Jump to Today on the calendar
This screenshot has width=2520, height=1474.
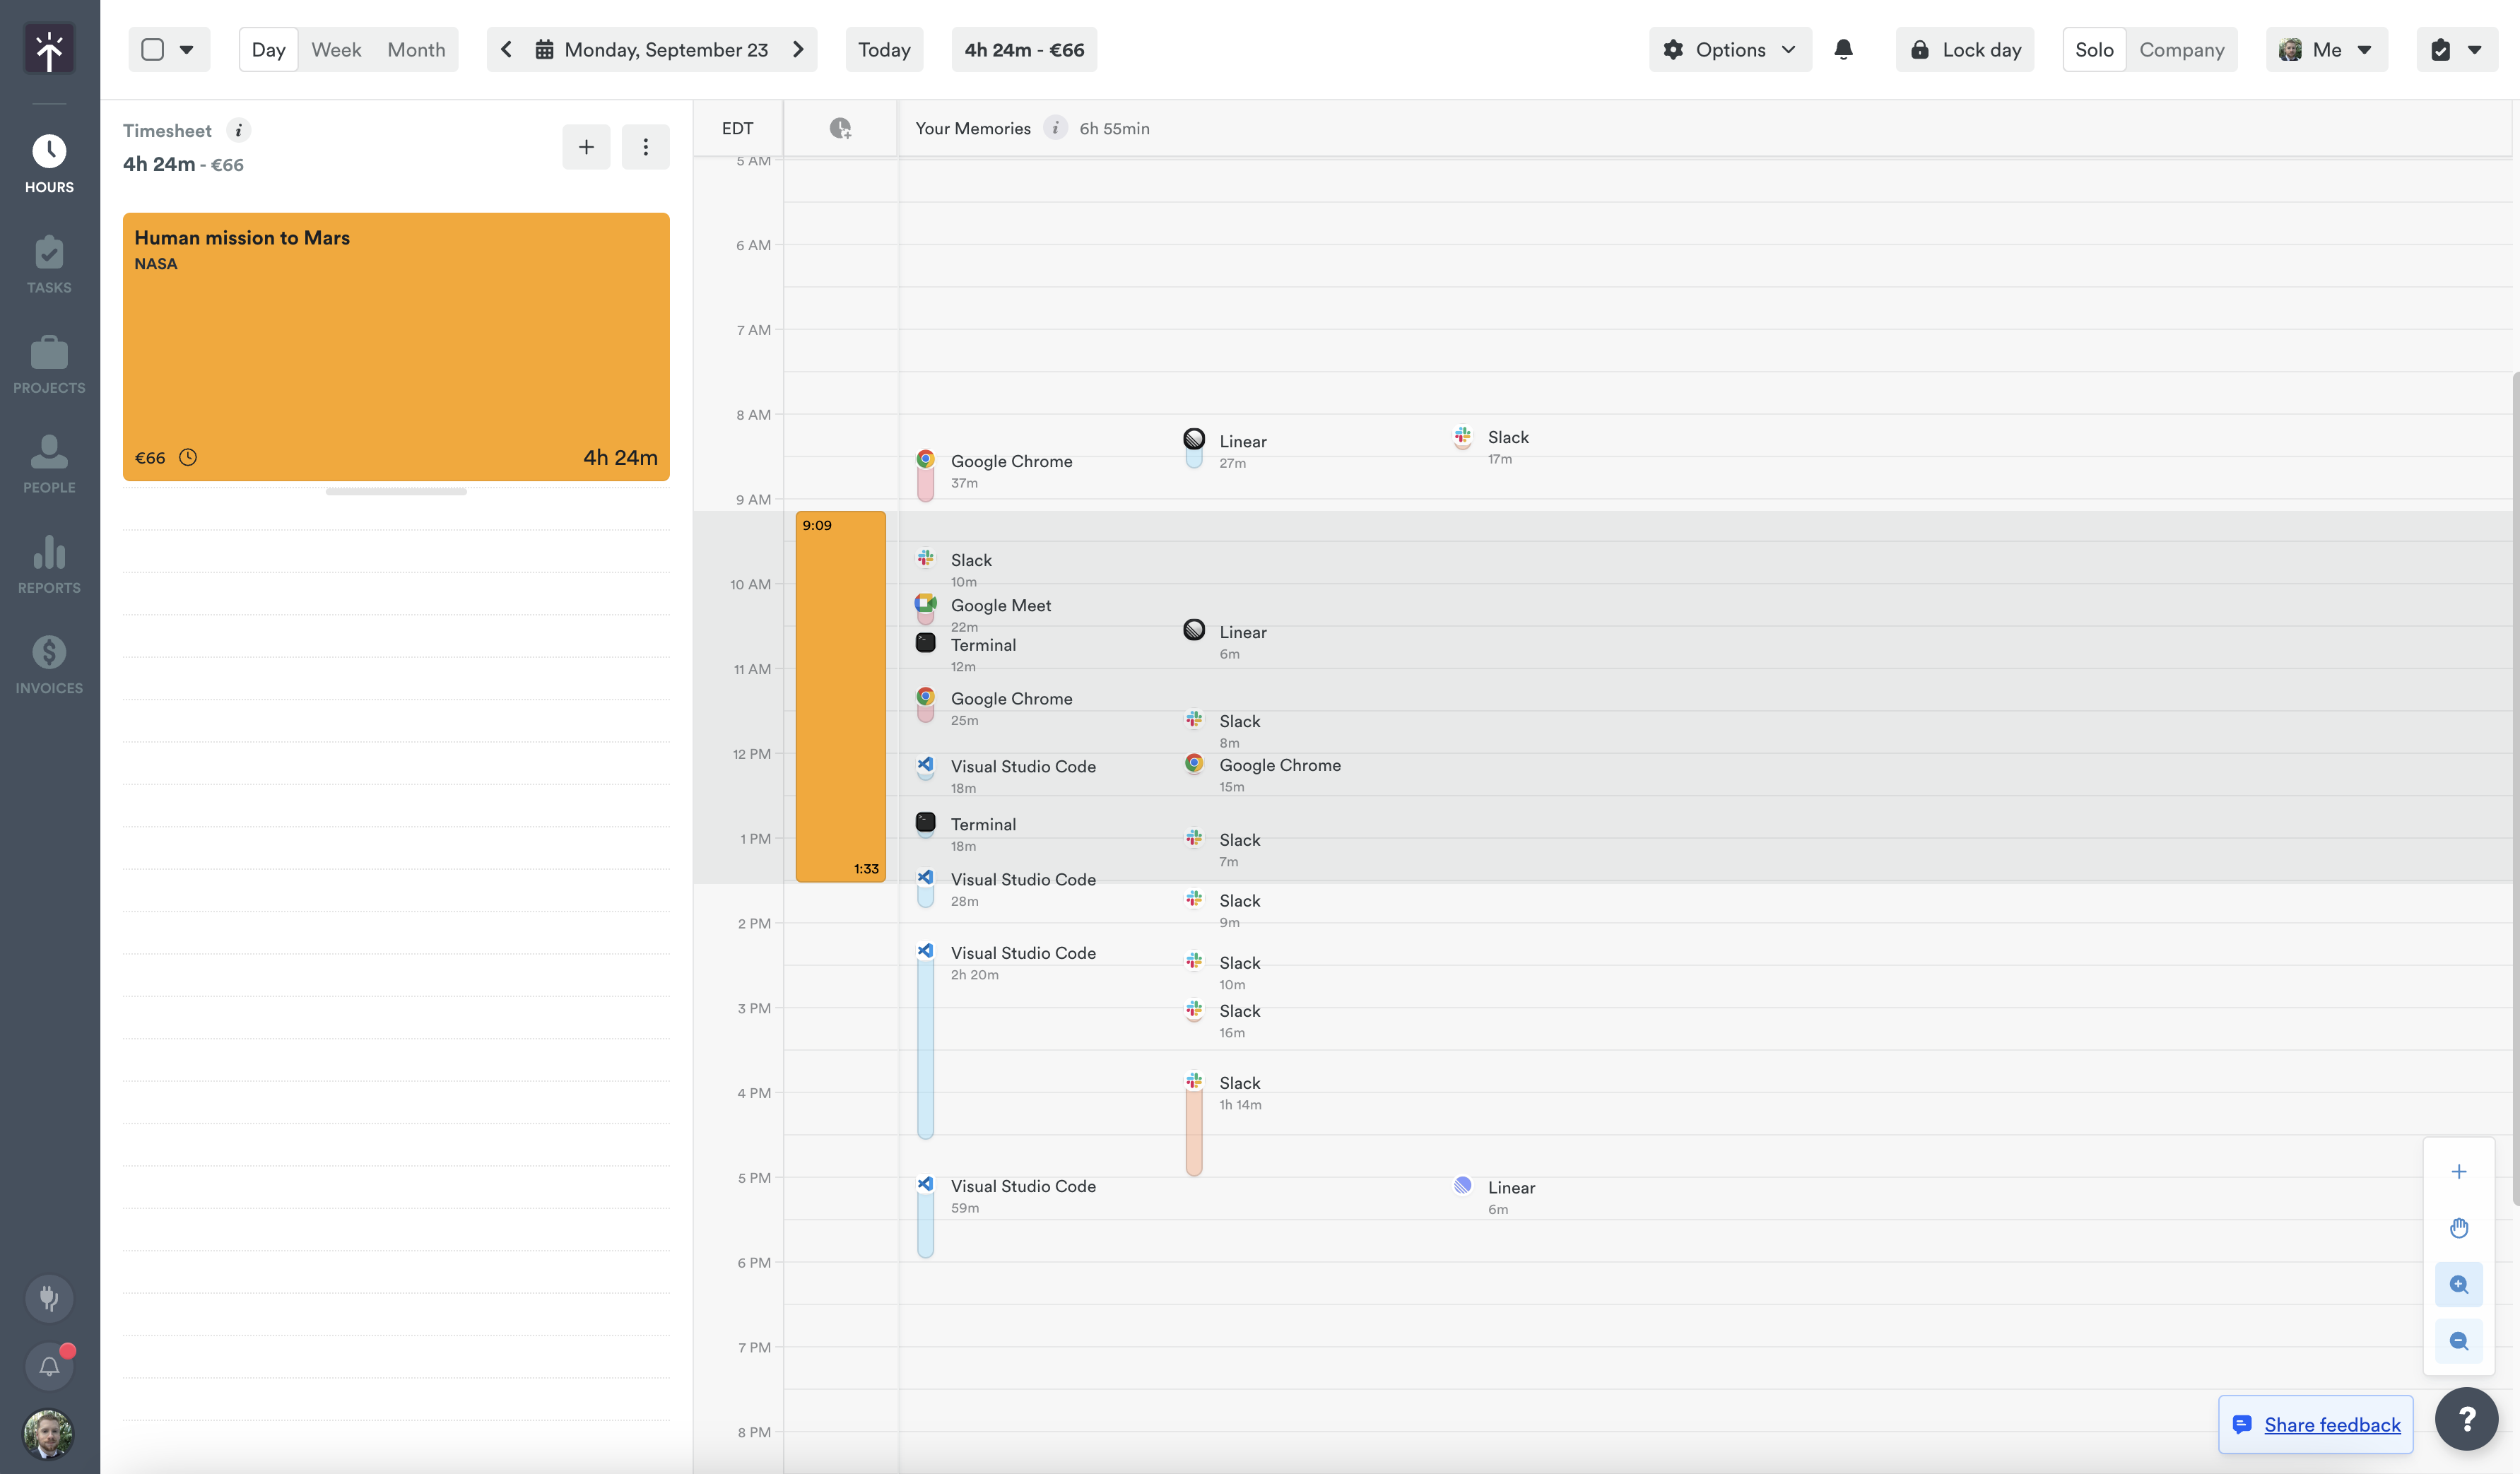tap(883, 49)
